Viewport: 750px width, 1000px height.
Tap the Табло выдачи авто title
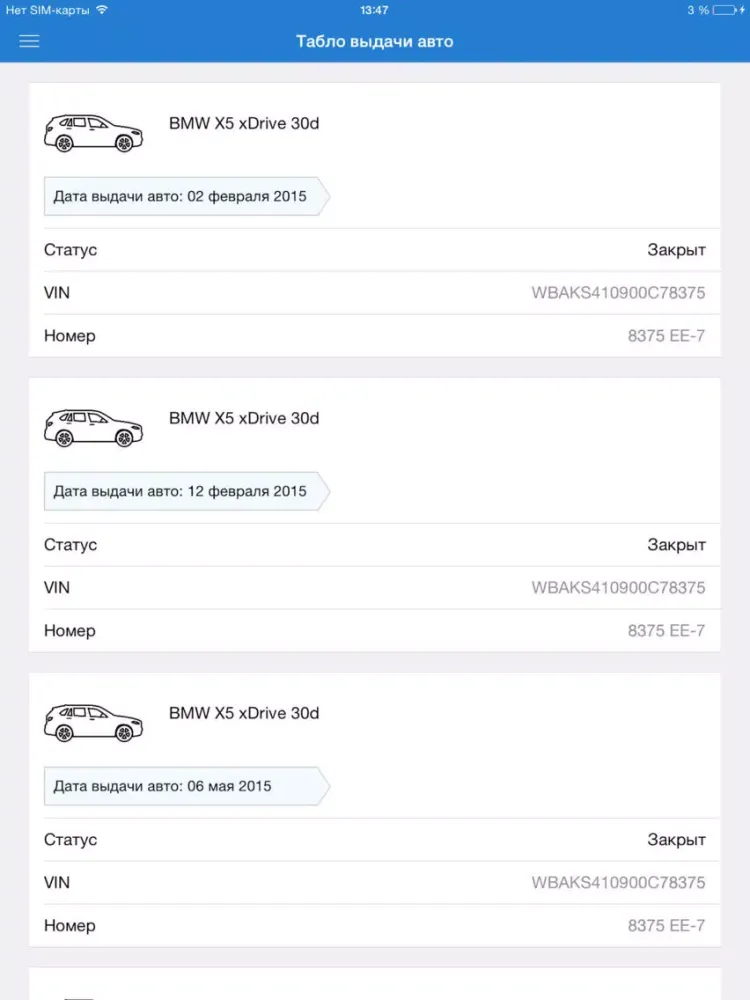(374, 41)
